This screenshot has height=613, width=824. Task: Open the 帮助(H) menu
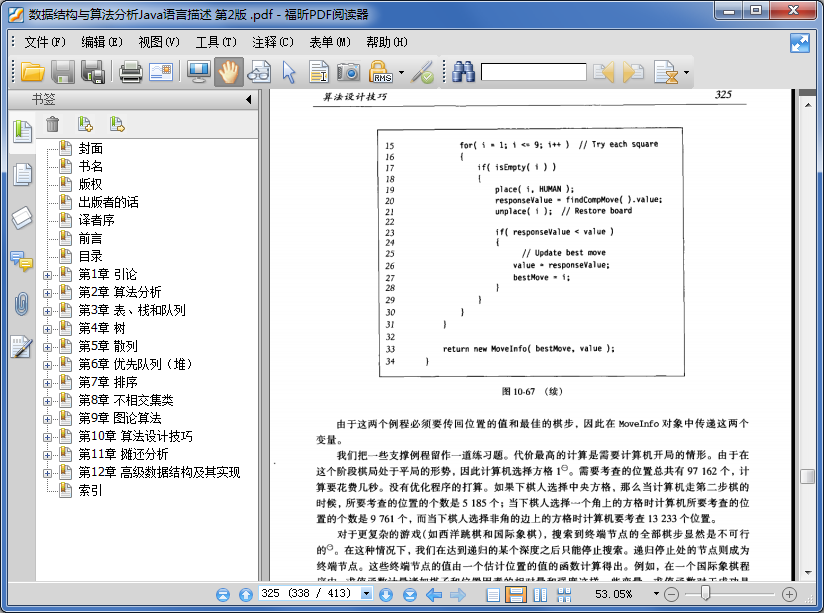coord(387,42)
